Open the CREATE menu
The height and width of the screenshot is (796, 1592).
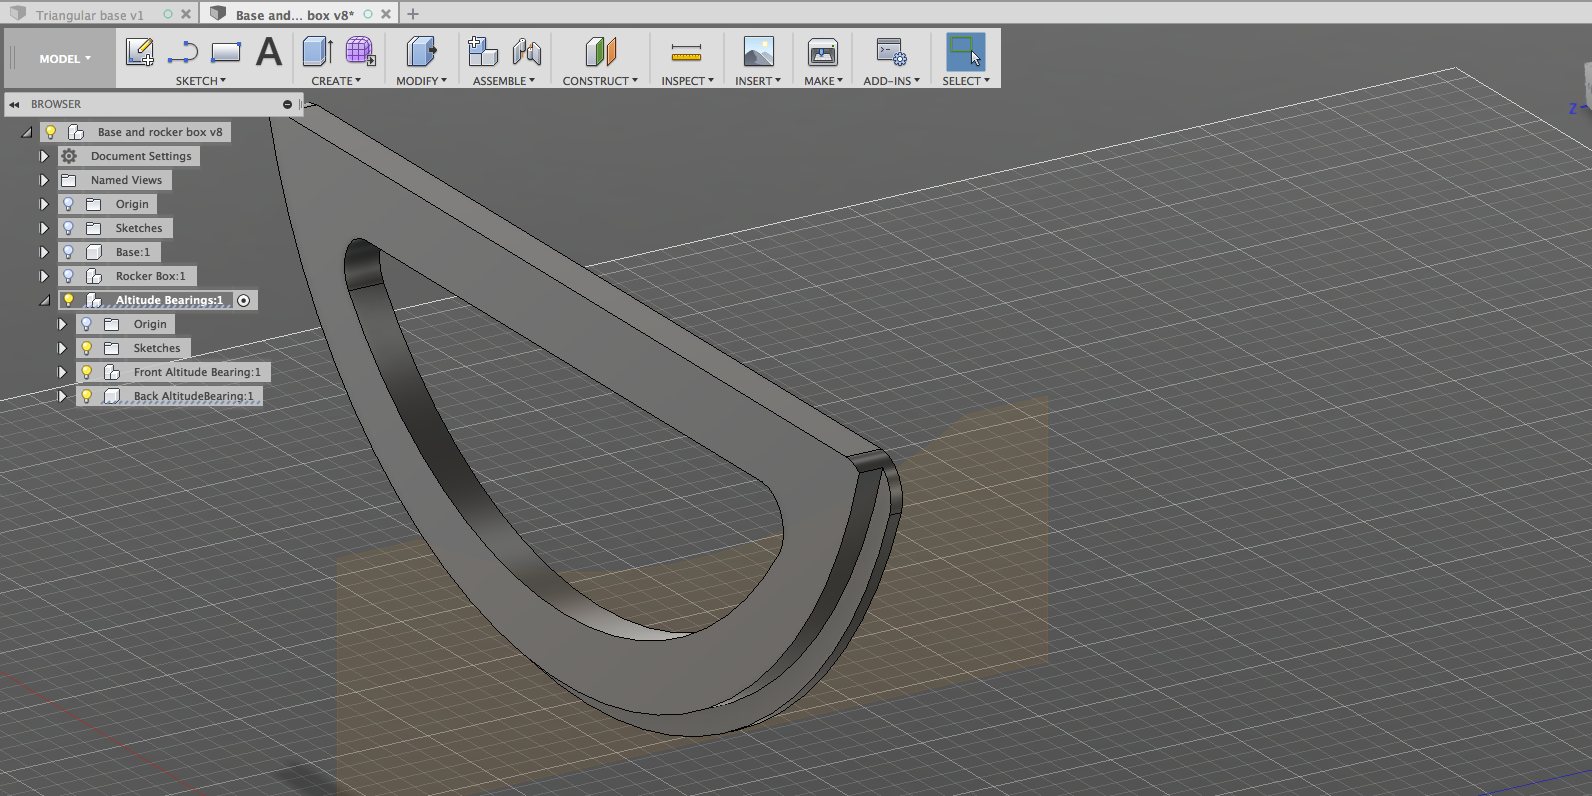point(336,81)
